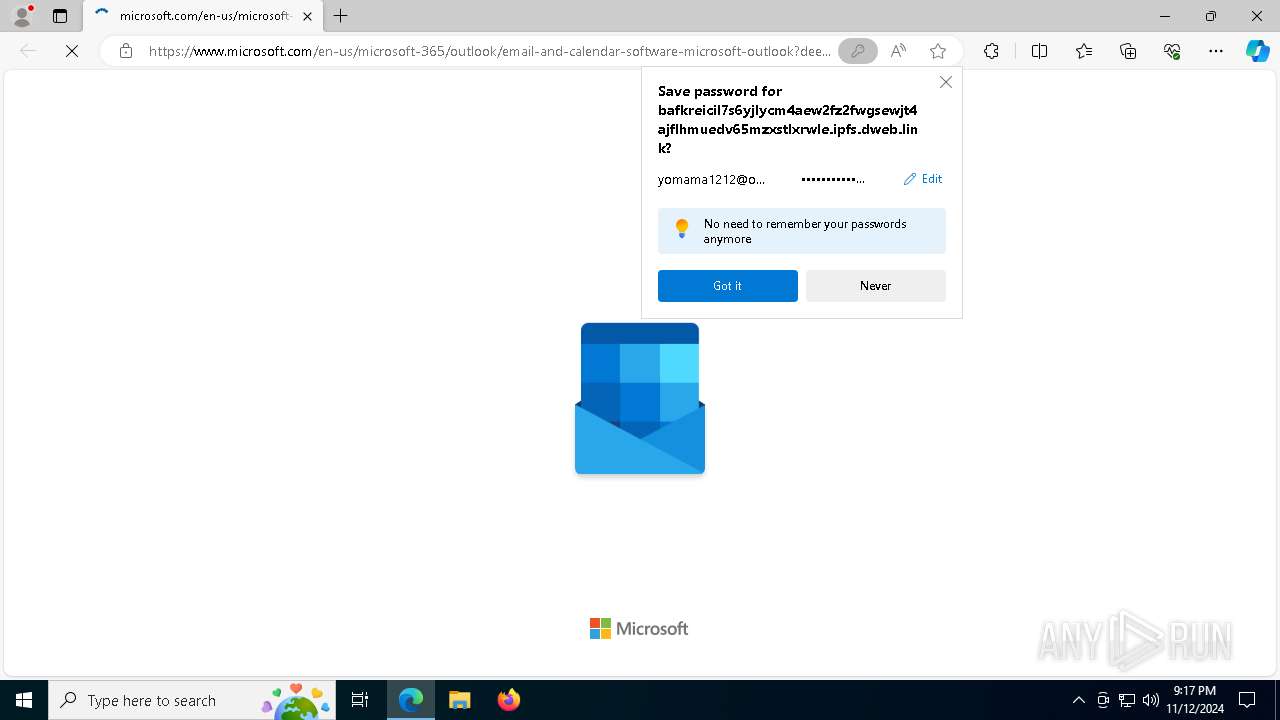1280x720 pixels.
Task: Open tab actions menu icon
Action: [x=60, y=16]
